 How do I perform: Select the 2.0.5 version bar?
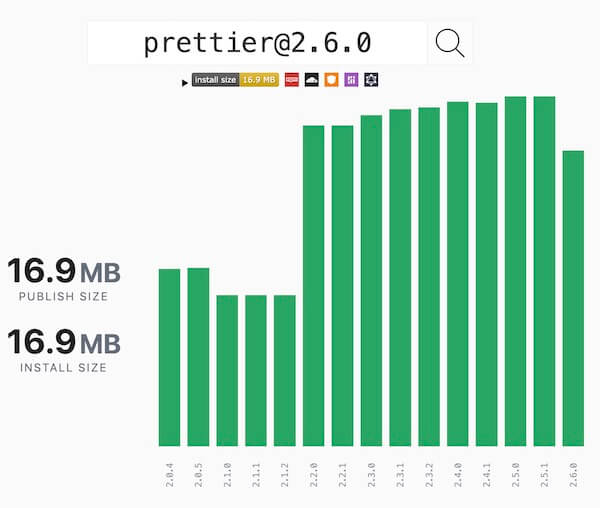[x=198, y=356]
